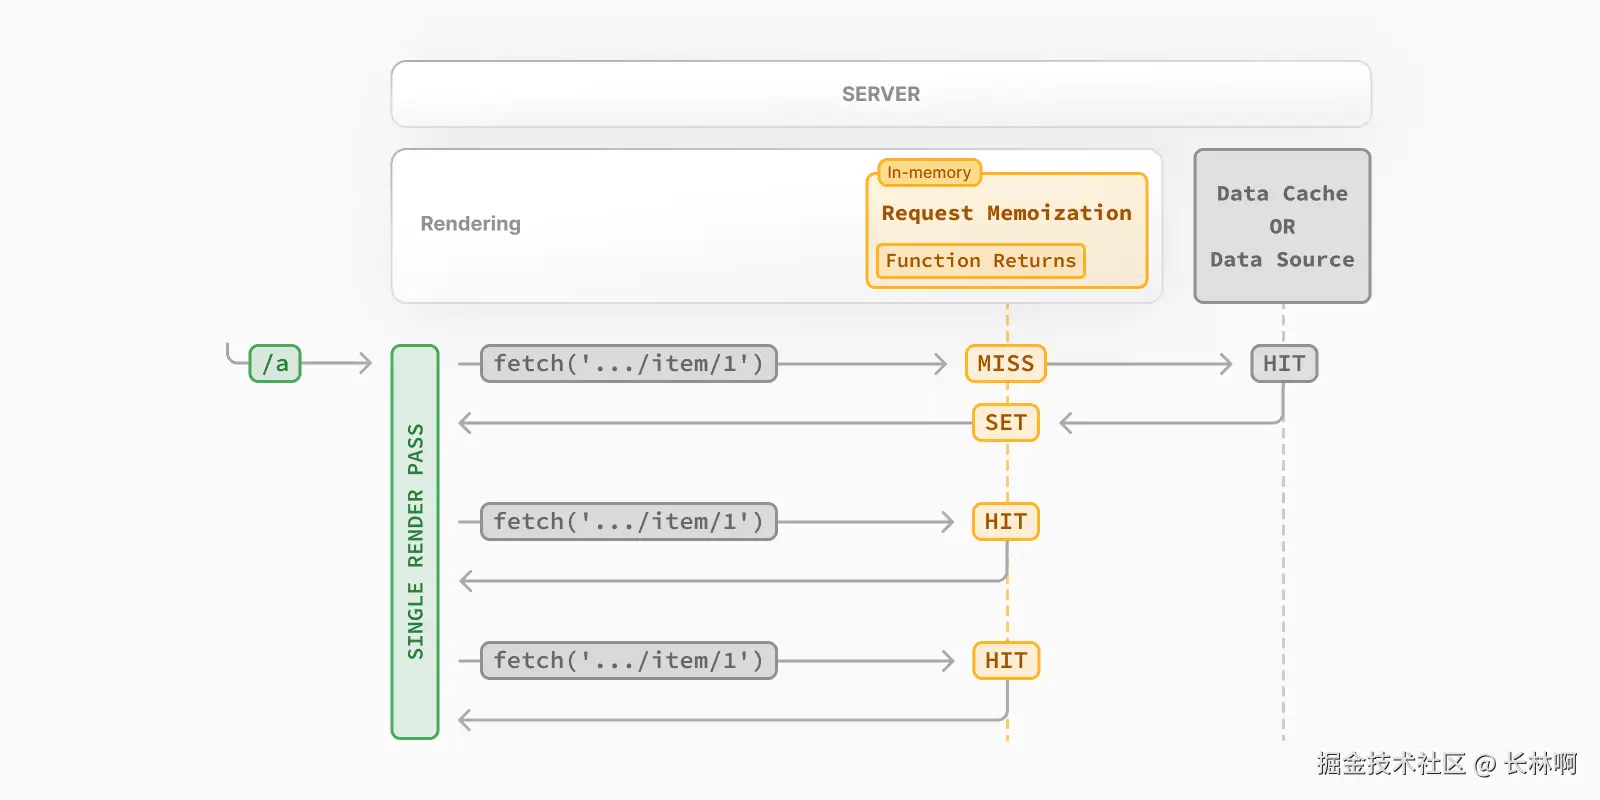Click the middle fetch('.../item/1') box
This screenshot has height=800, width=1600.
628,522
